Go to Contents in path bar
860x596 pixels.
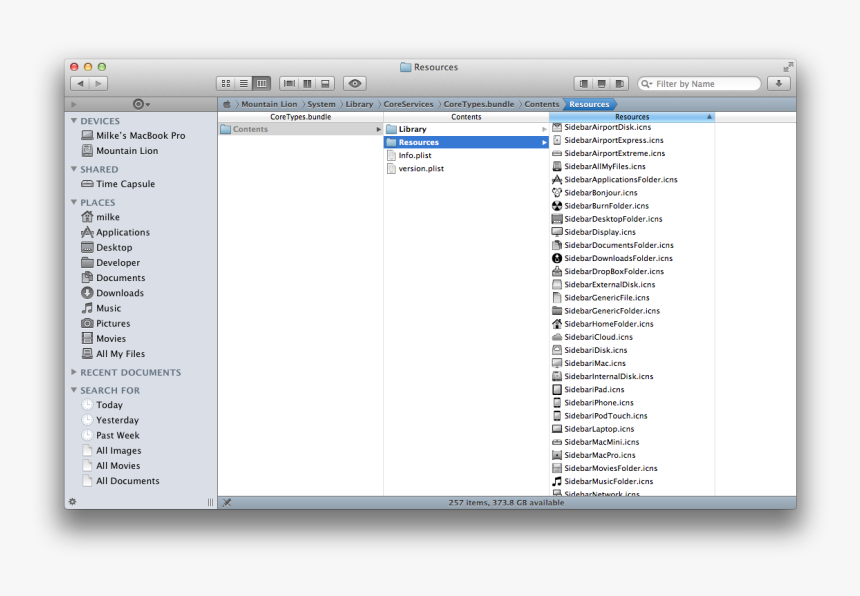[541, 104]
